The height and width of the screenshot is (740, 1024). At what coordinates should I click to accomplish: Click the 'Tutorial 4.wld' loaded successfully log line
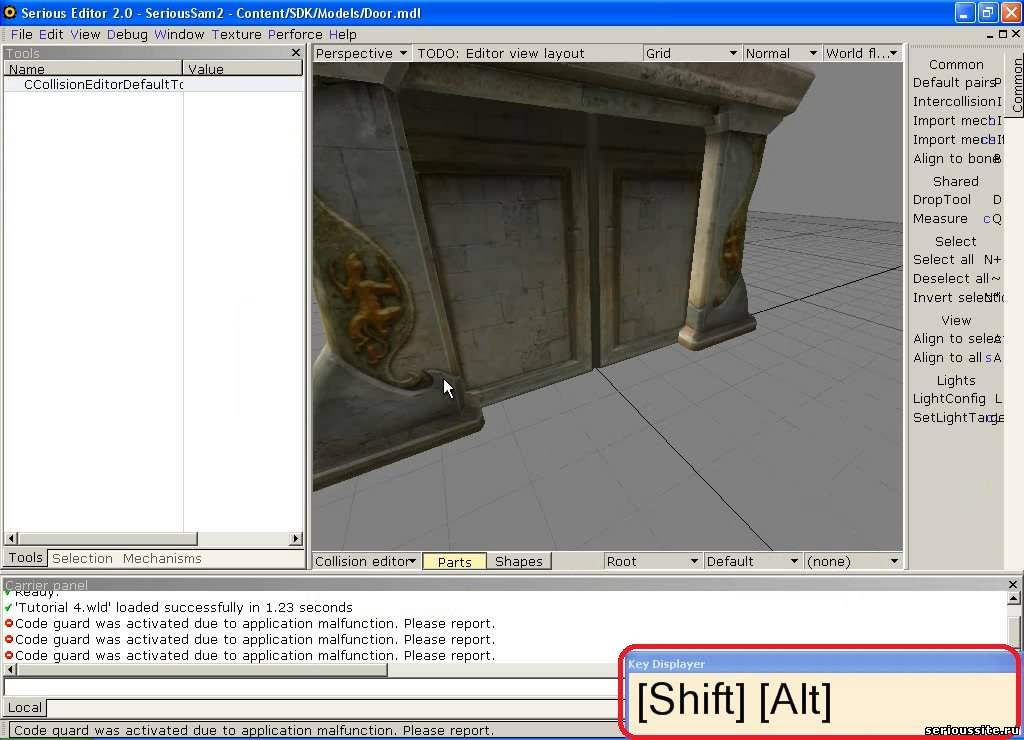[184, 607]
